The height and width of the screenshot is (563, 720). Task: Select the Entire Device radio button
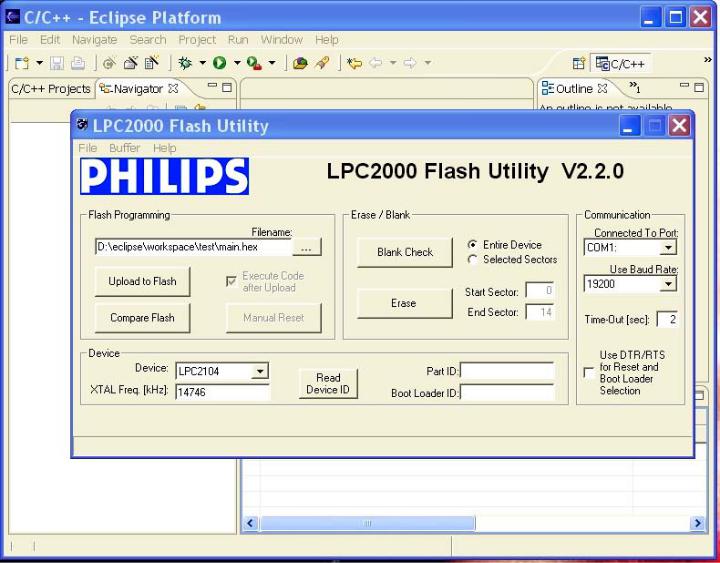tap(472, 245)
